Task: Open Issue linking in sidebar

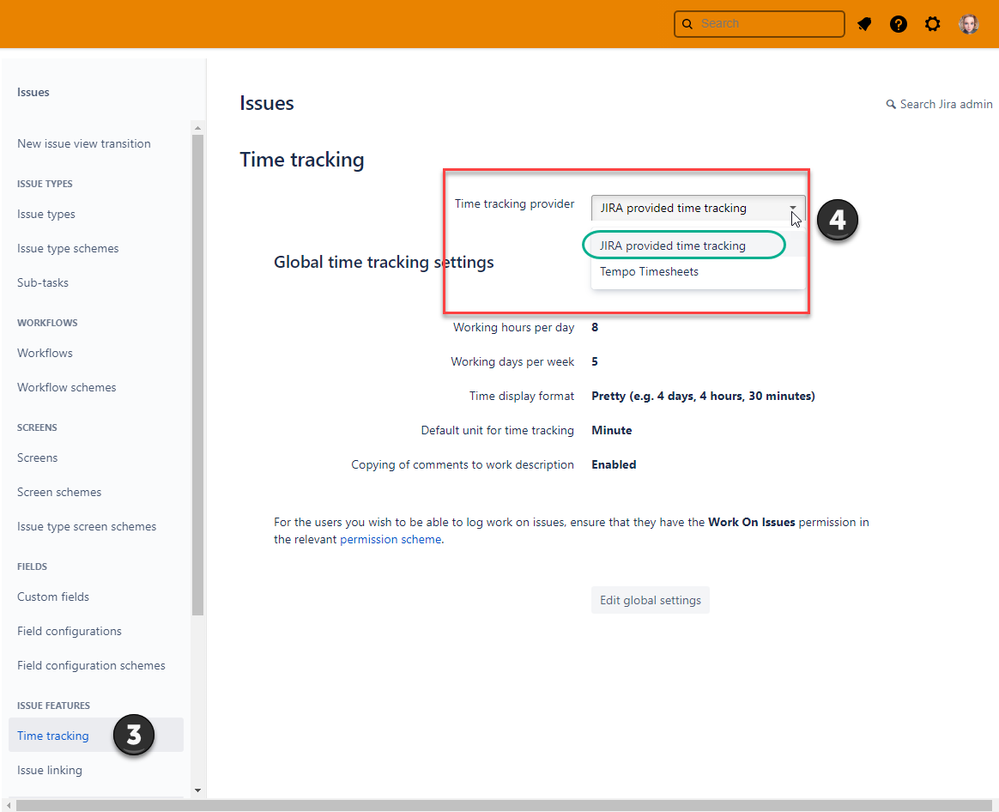Action: tap(50, 770)
